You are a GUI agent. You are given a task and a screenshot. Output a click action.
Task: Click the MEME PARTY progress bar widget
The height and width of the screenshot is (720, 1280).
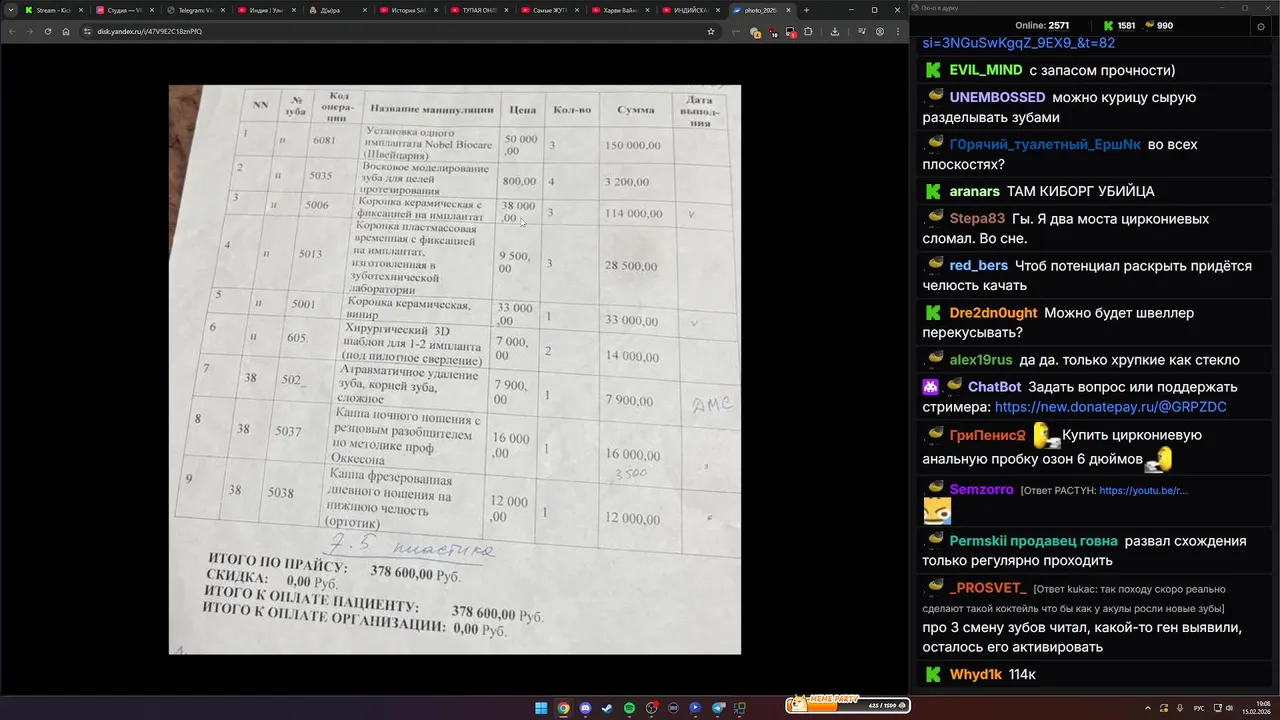click(847, 705)
